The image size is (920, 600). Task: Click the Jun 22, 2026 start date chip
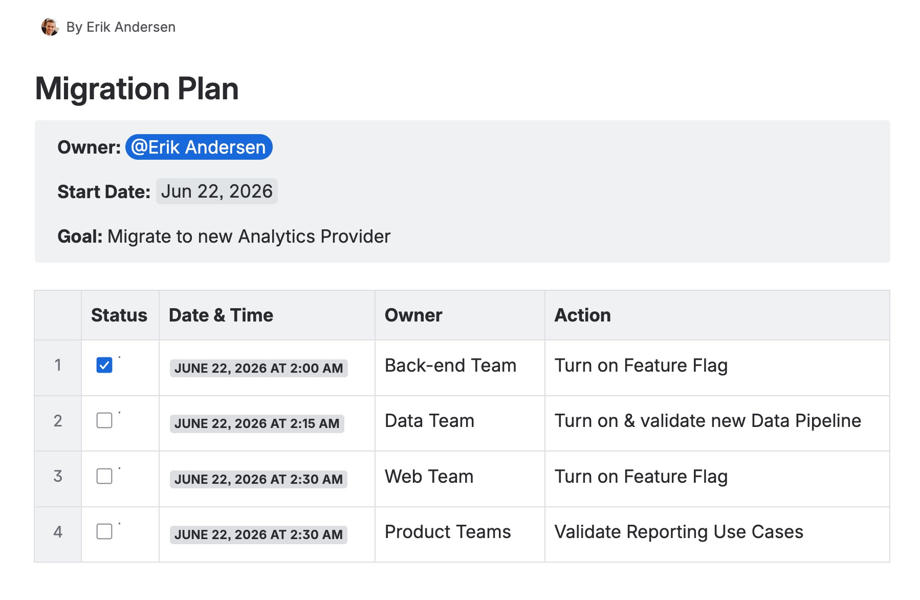[217, 192]
